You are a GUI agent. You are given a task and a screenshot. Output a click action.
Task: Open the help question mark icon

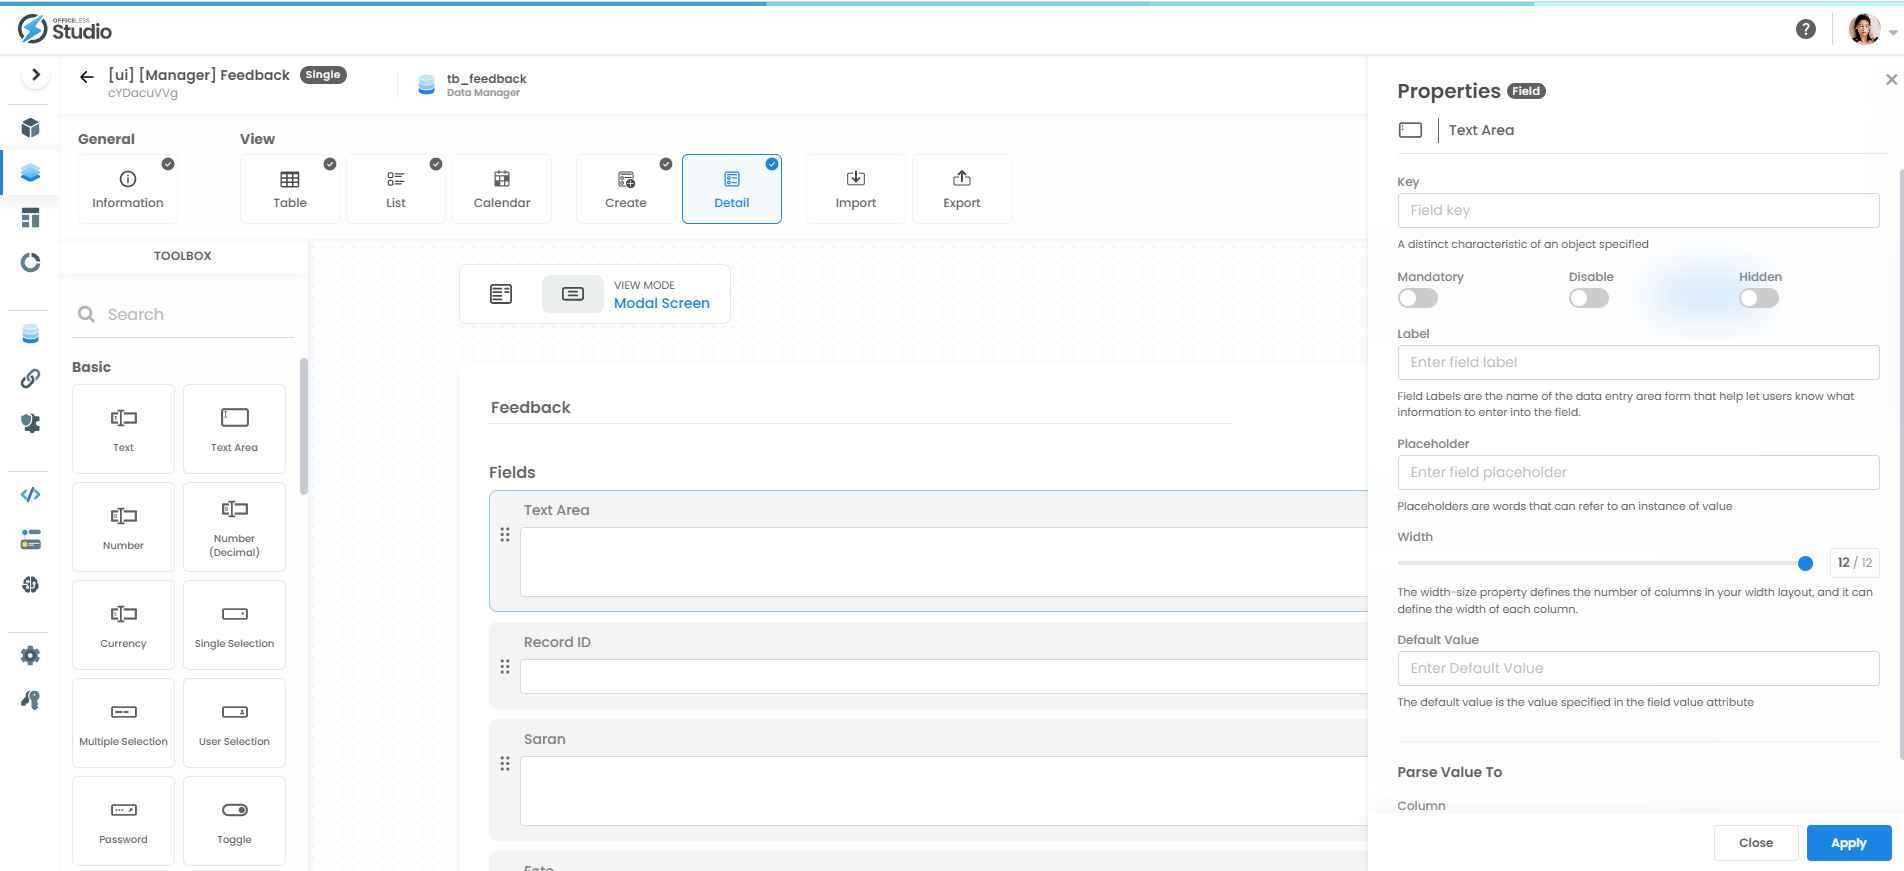point(1806,29)
